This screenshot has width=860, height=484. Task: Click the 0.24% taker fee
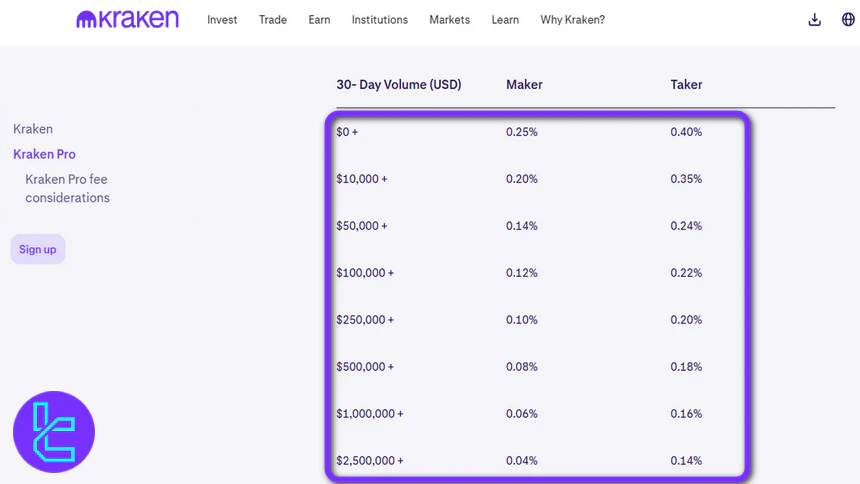686,226
